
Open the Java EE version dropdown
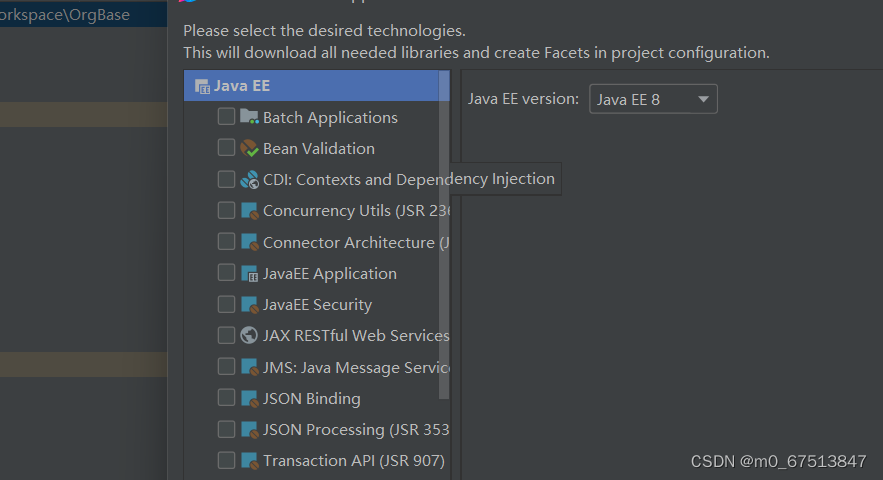pos(653,99)
